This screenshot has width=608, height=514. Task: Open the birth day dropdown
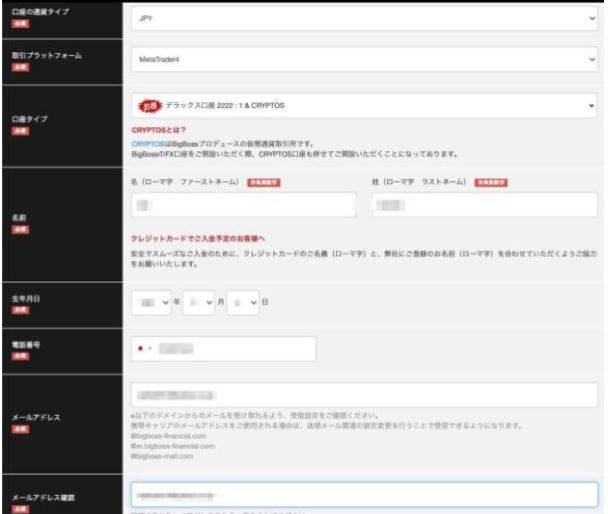[248, 297]
